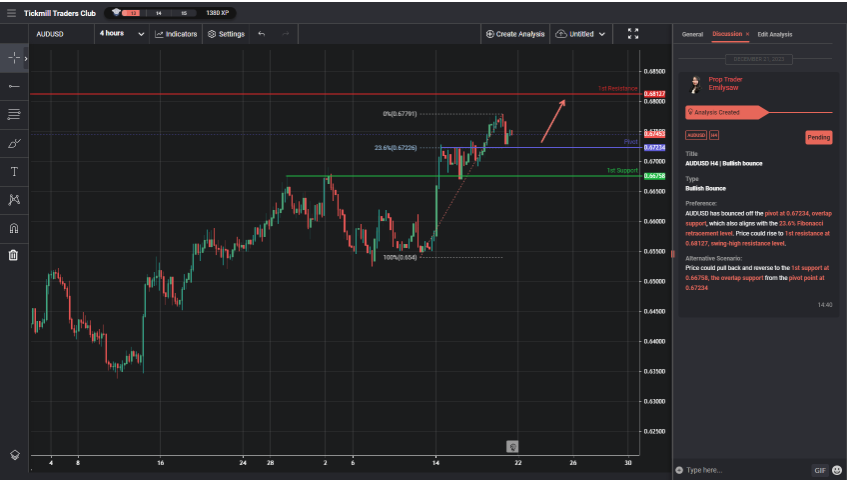Open the layers object tree icon
Image resolution: width=847 pixels, height=480 pixels.
(x=15, y=455)
